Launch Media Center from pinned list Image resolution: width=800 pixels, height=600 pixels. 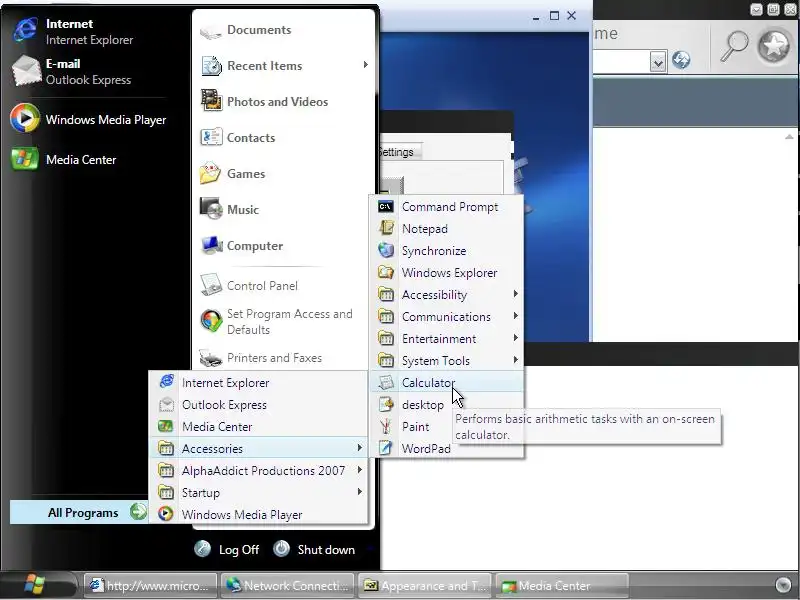point(64,160)
